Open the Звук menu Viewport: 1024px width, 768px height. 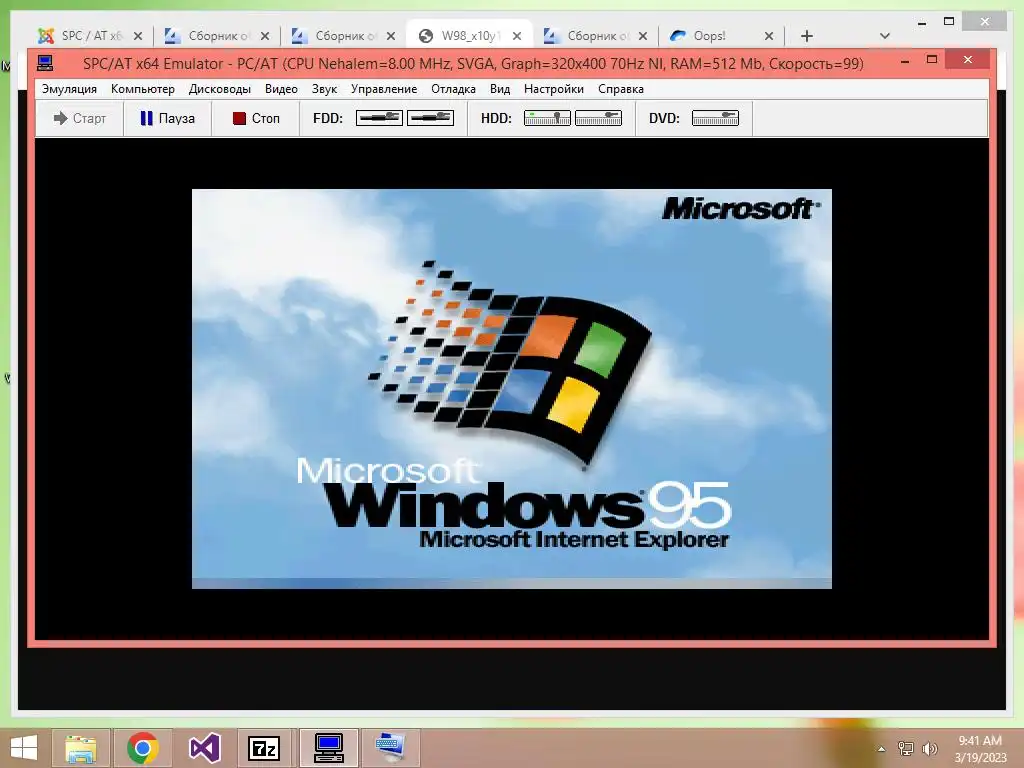pyautogui.click(x=324, y=89)
